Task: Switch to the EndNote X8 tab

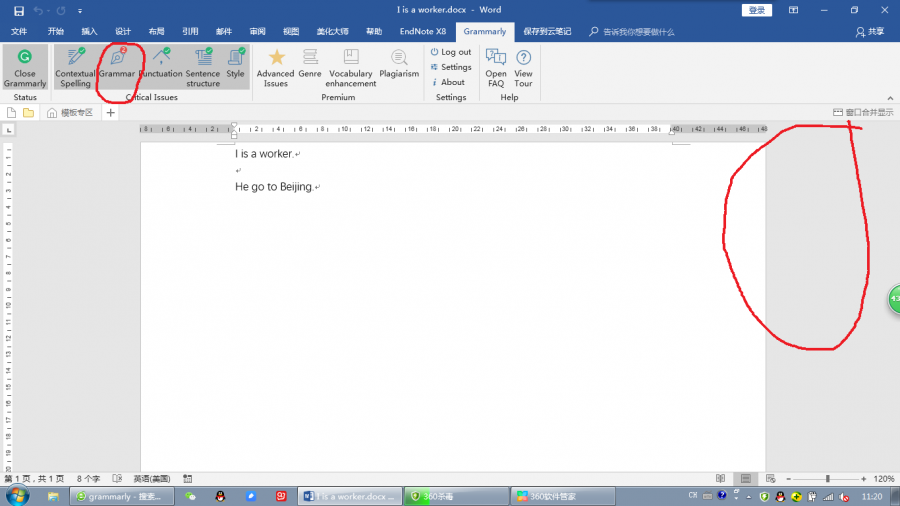Action: pyautogui.click(x=423, y=32)
